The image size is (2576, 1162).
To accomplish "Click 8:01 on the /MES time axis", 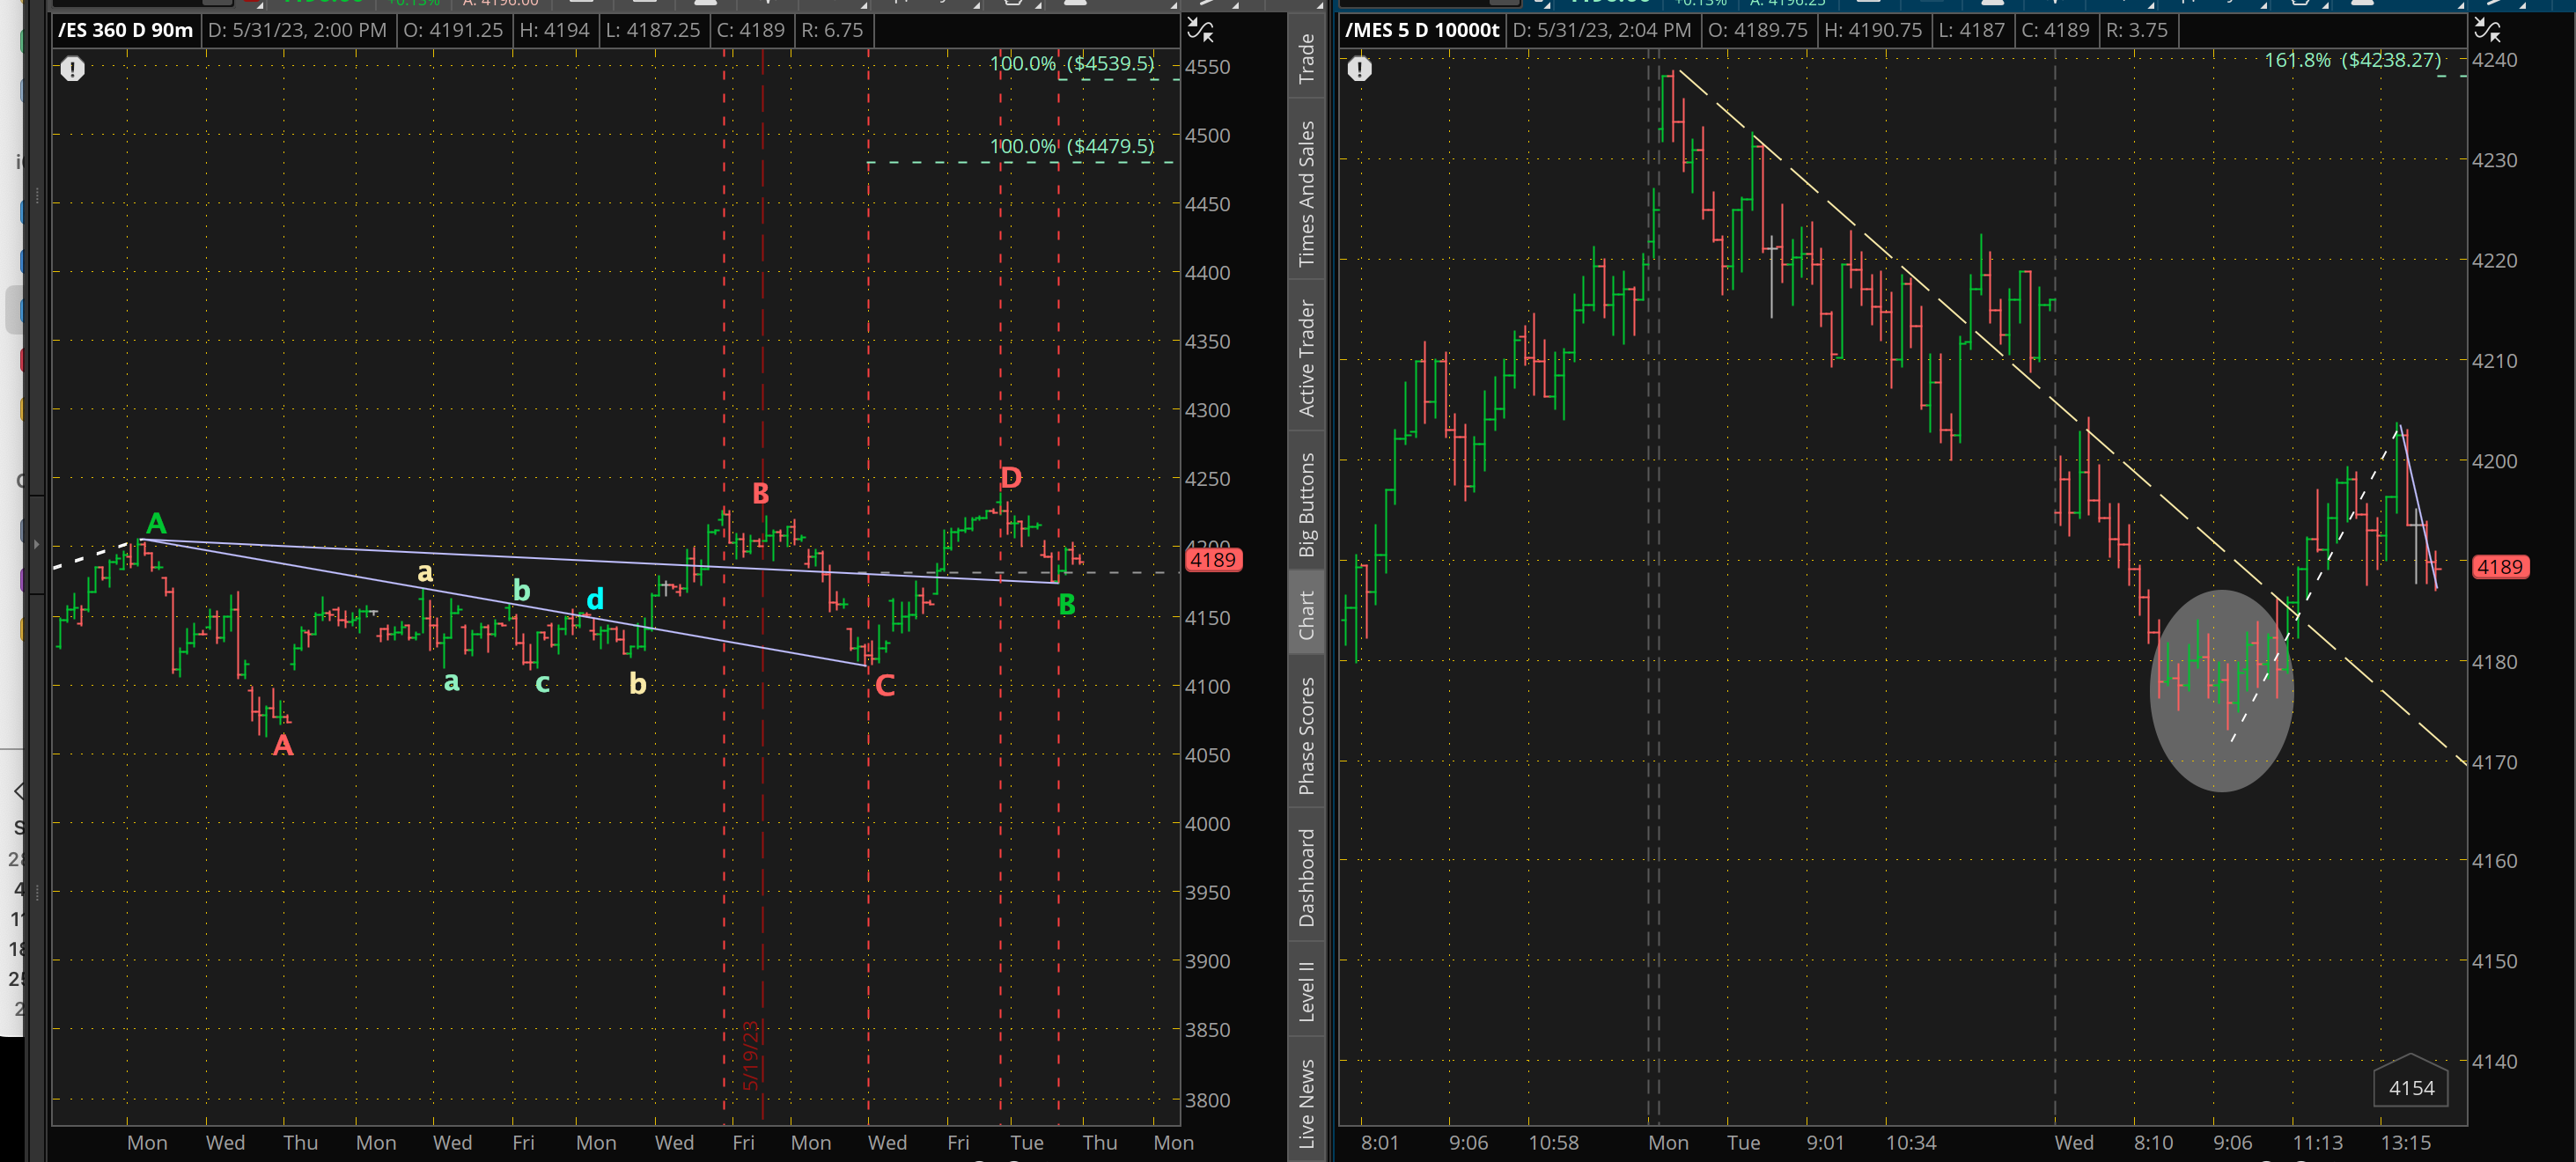I will pyautogui.click(x=1380, y=1142).
